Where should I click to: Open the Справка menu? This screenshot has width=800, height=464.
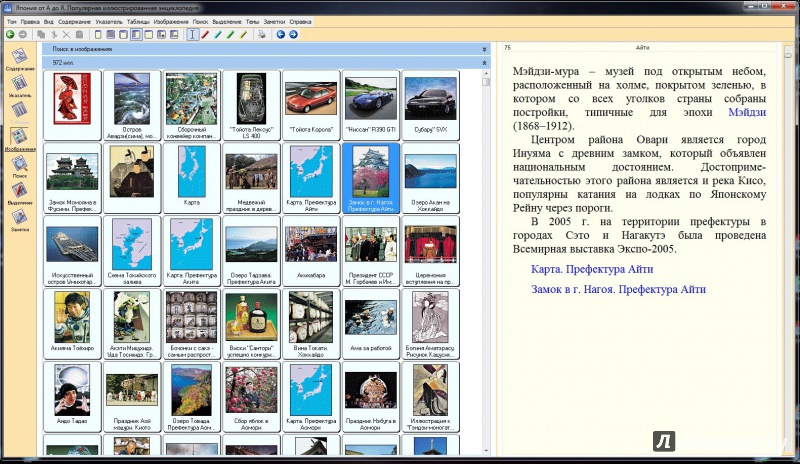pos(300,20)
